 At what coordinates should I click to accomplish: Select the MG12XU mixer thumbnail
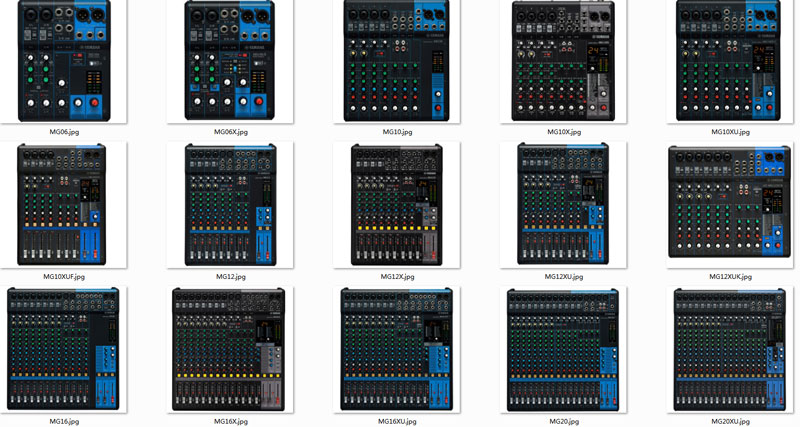coord(563,204)
